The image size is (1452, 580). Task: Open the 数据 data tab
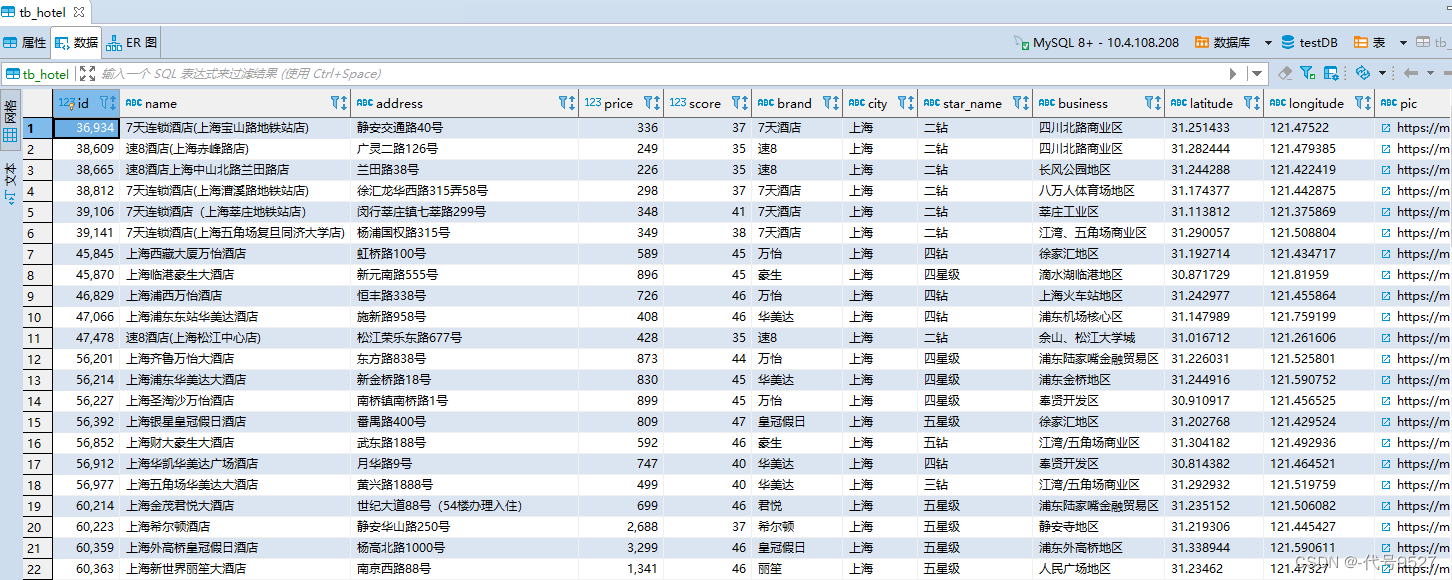tap(77, 43)
